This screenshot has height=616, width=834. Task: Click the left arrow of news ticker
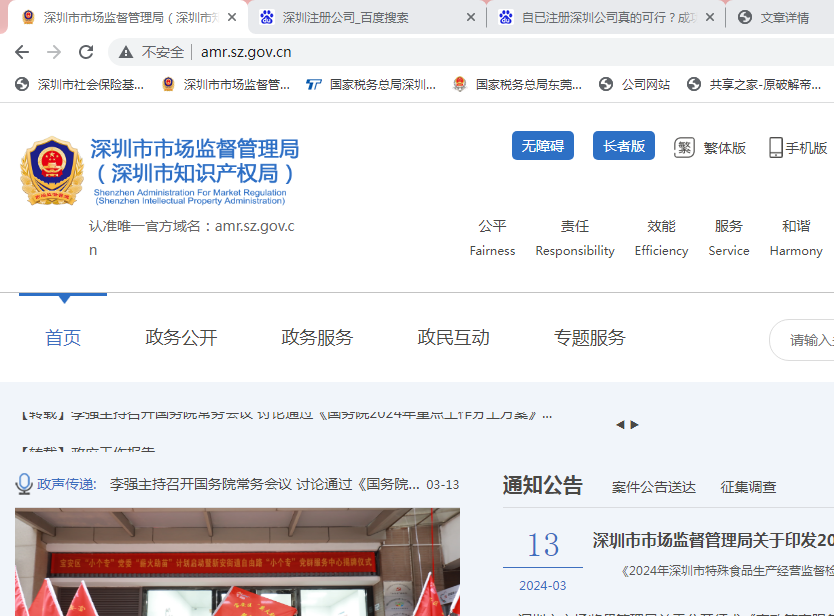click(620, 425)
